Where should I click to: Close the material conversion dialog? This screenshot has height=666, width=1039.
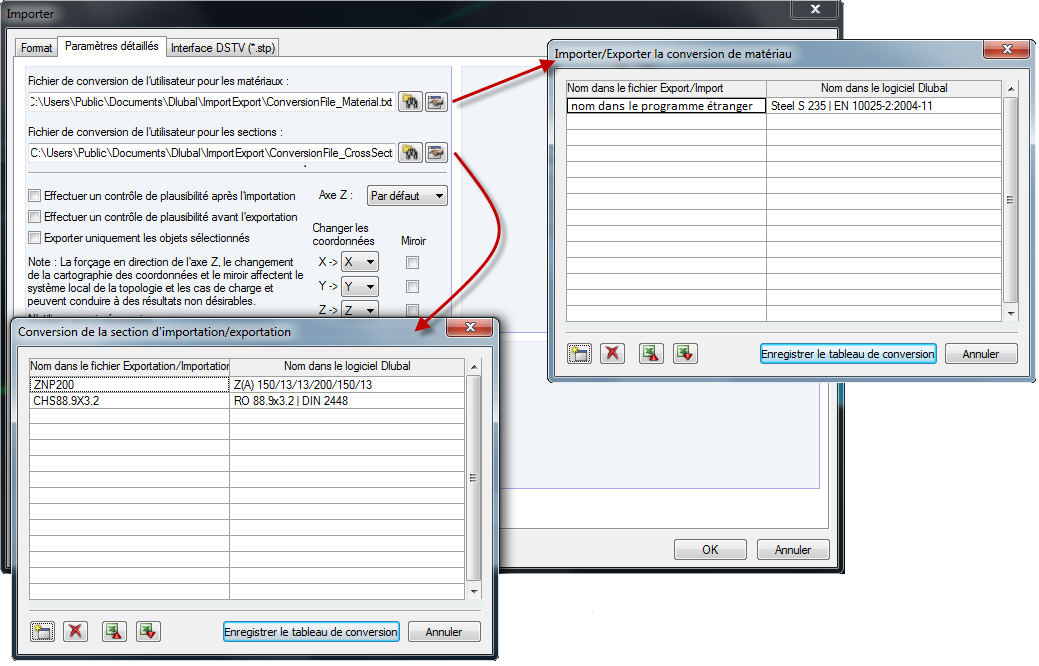1007,49
